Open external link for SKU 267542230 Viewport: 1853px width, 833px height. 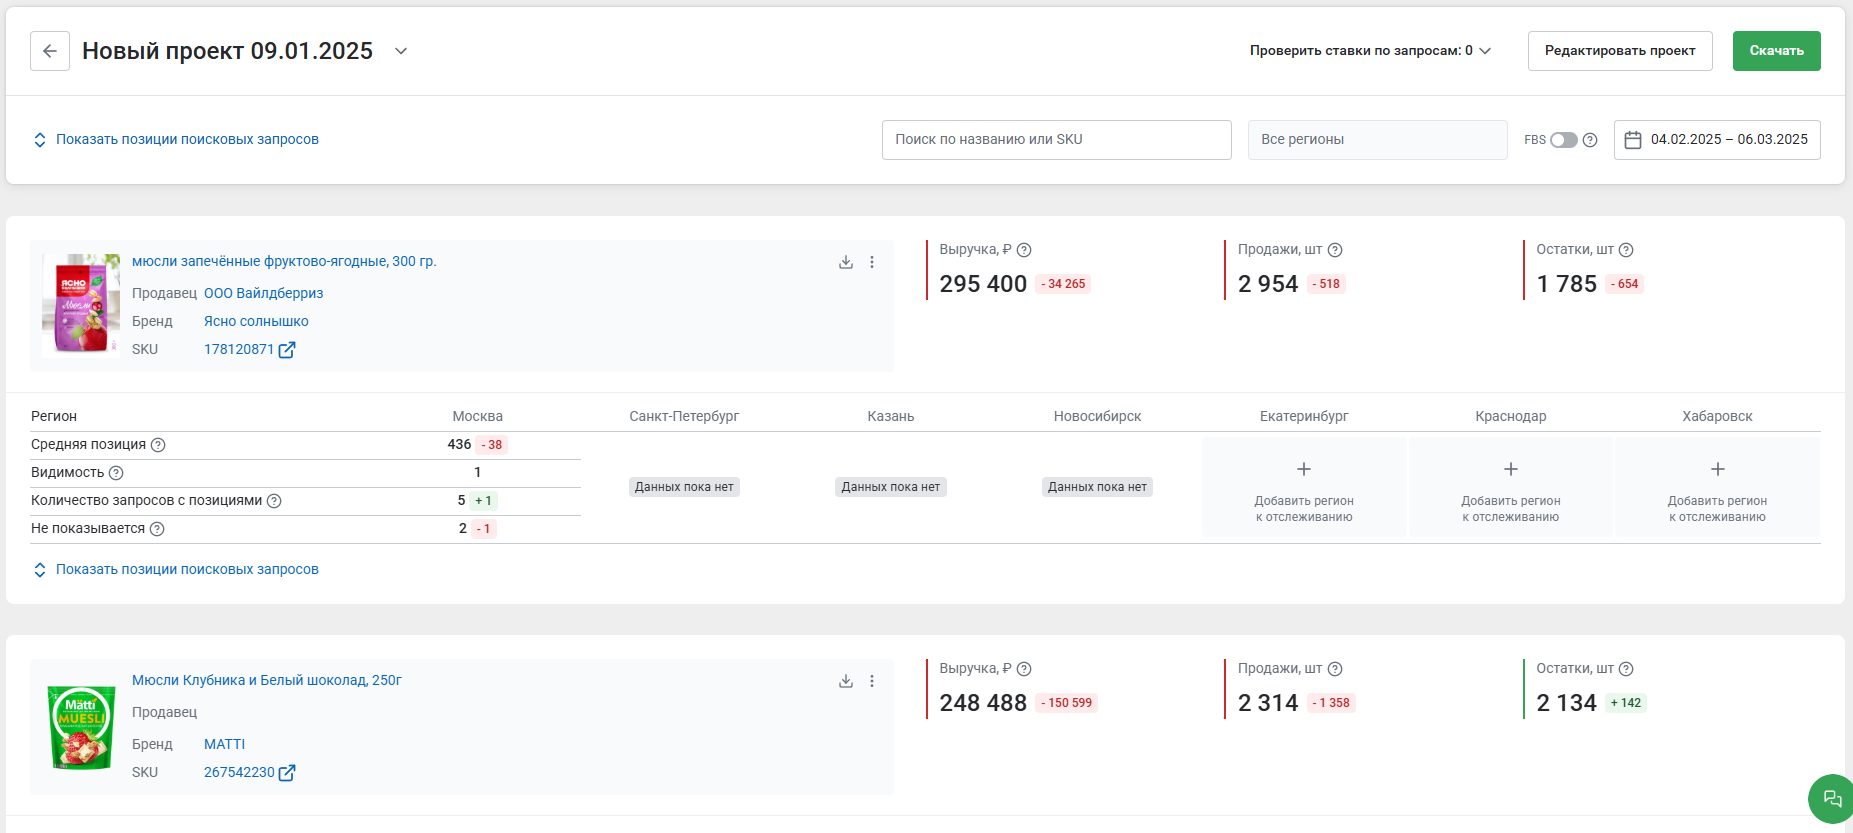[287, 773]
